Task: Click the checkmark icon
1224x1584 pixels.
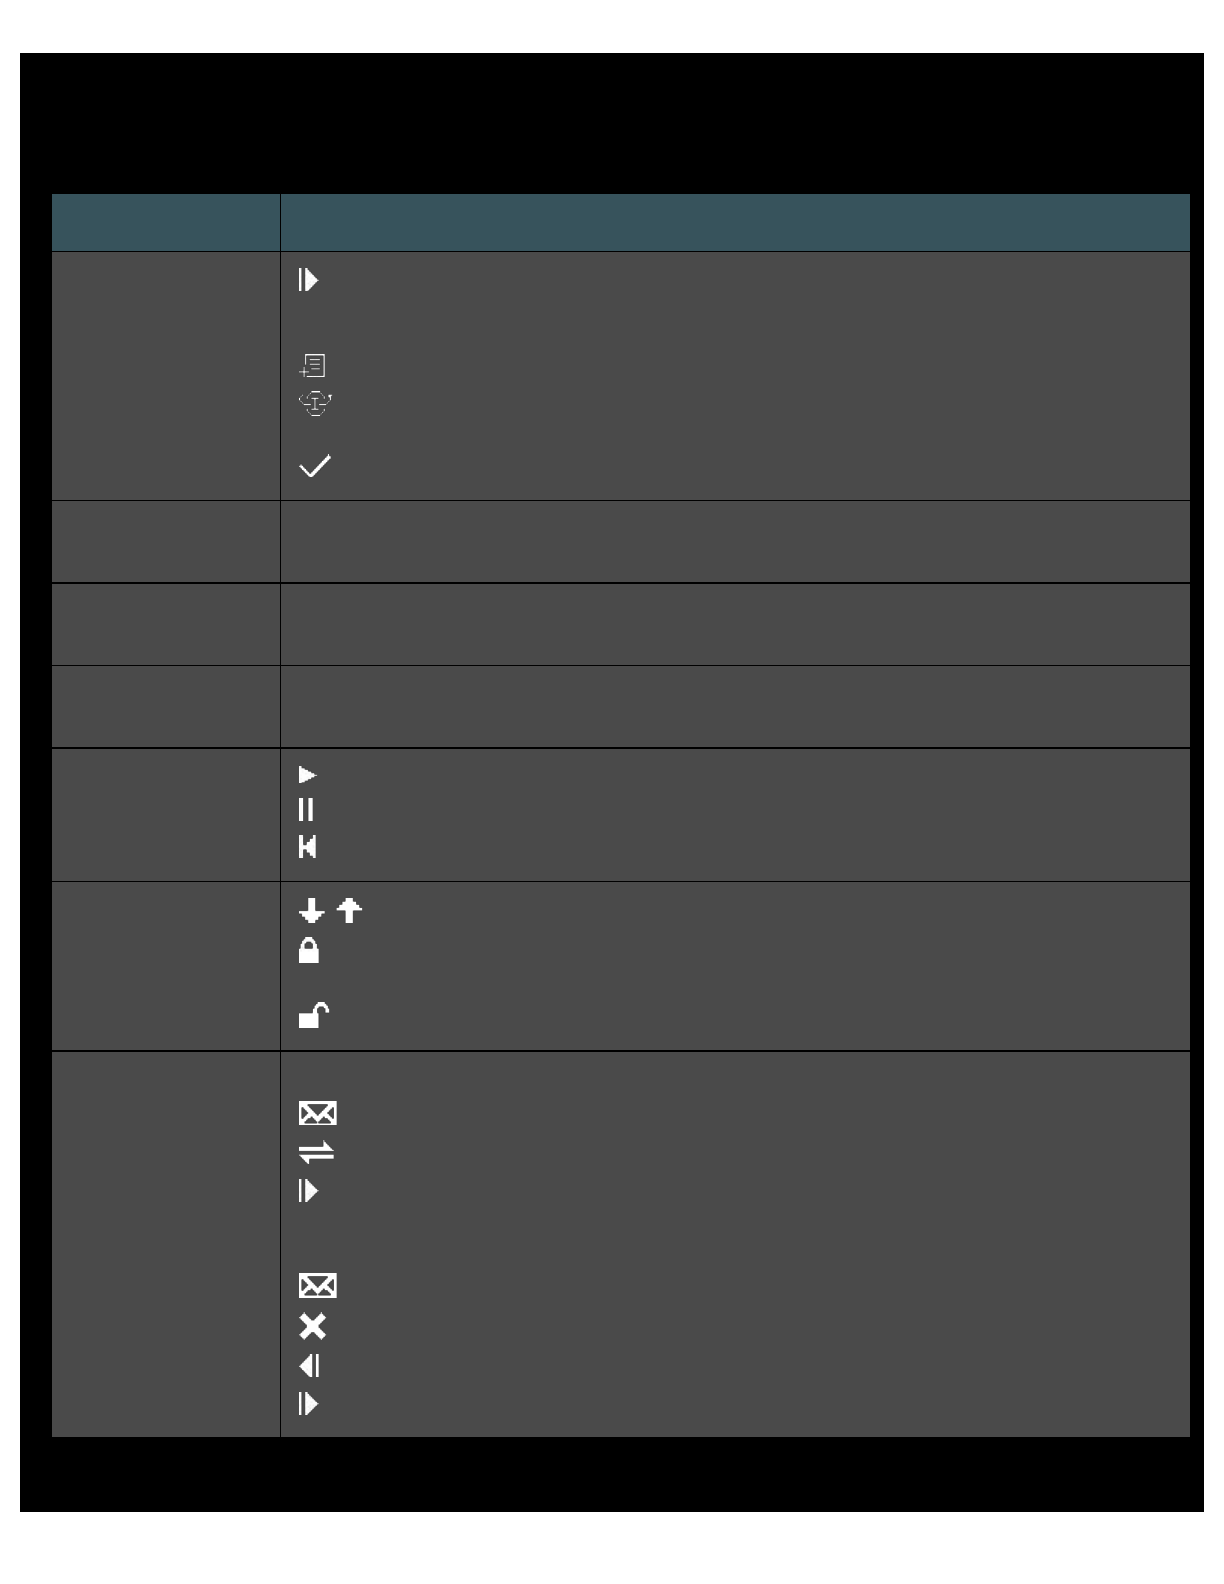Action: point(315,466)
